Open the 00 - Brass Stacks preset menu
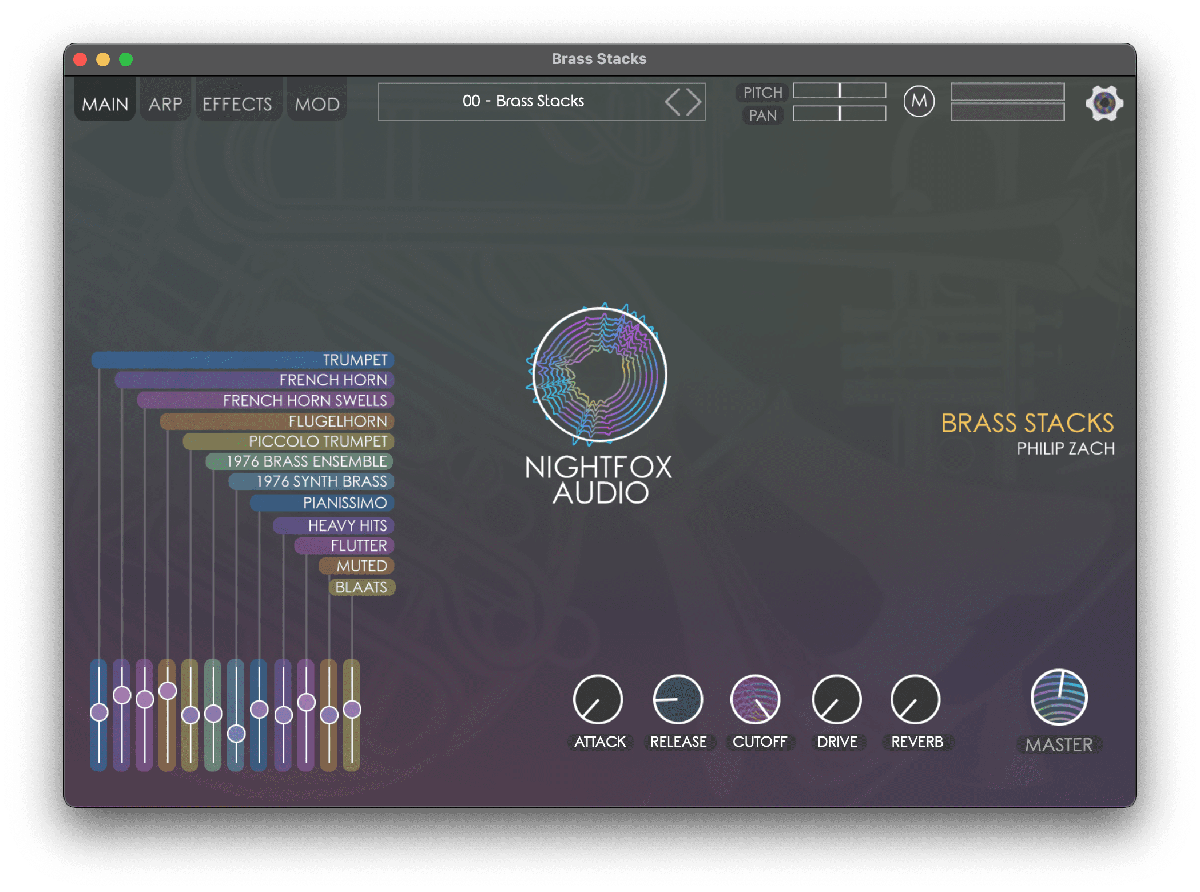 (x=522, y=102)
